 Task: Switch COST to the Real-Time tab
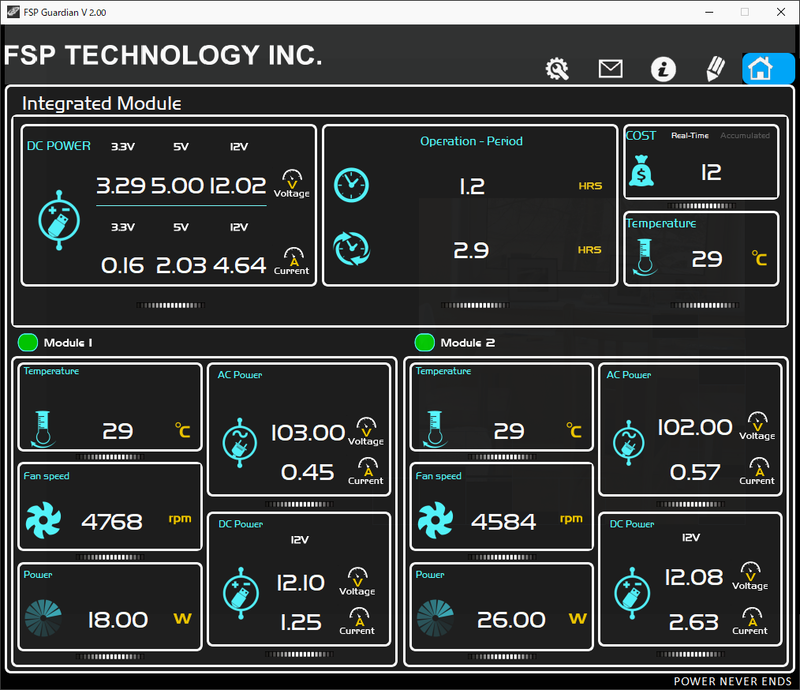coord(690,135)
